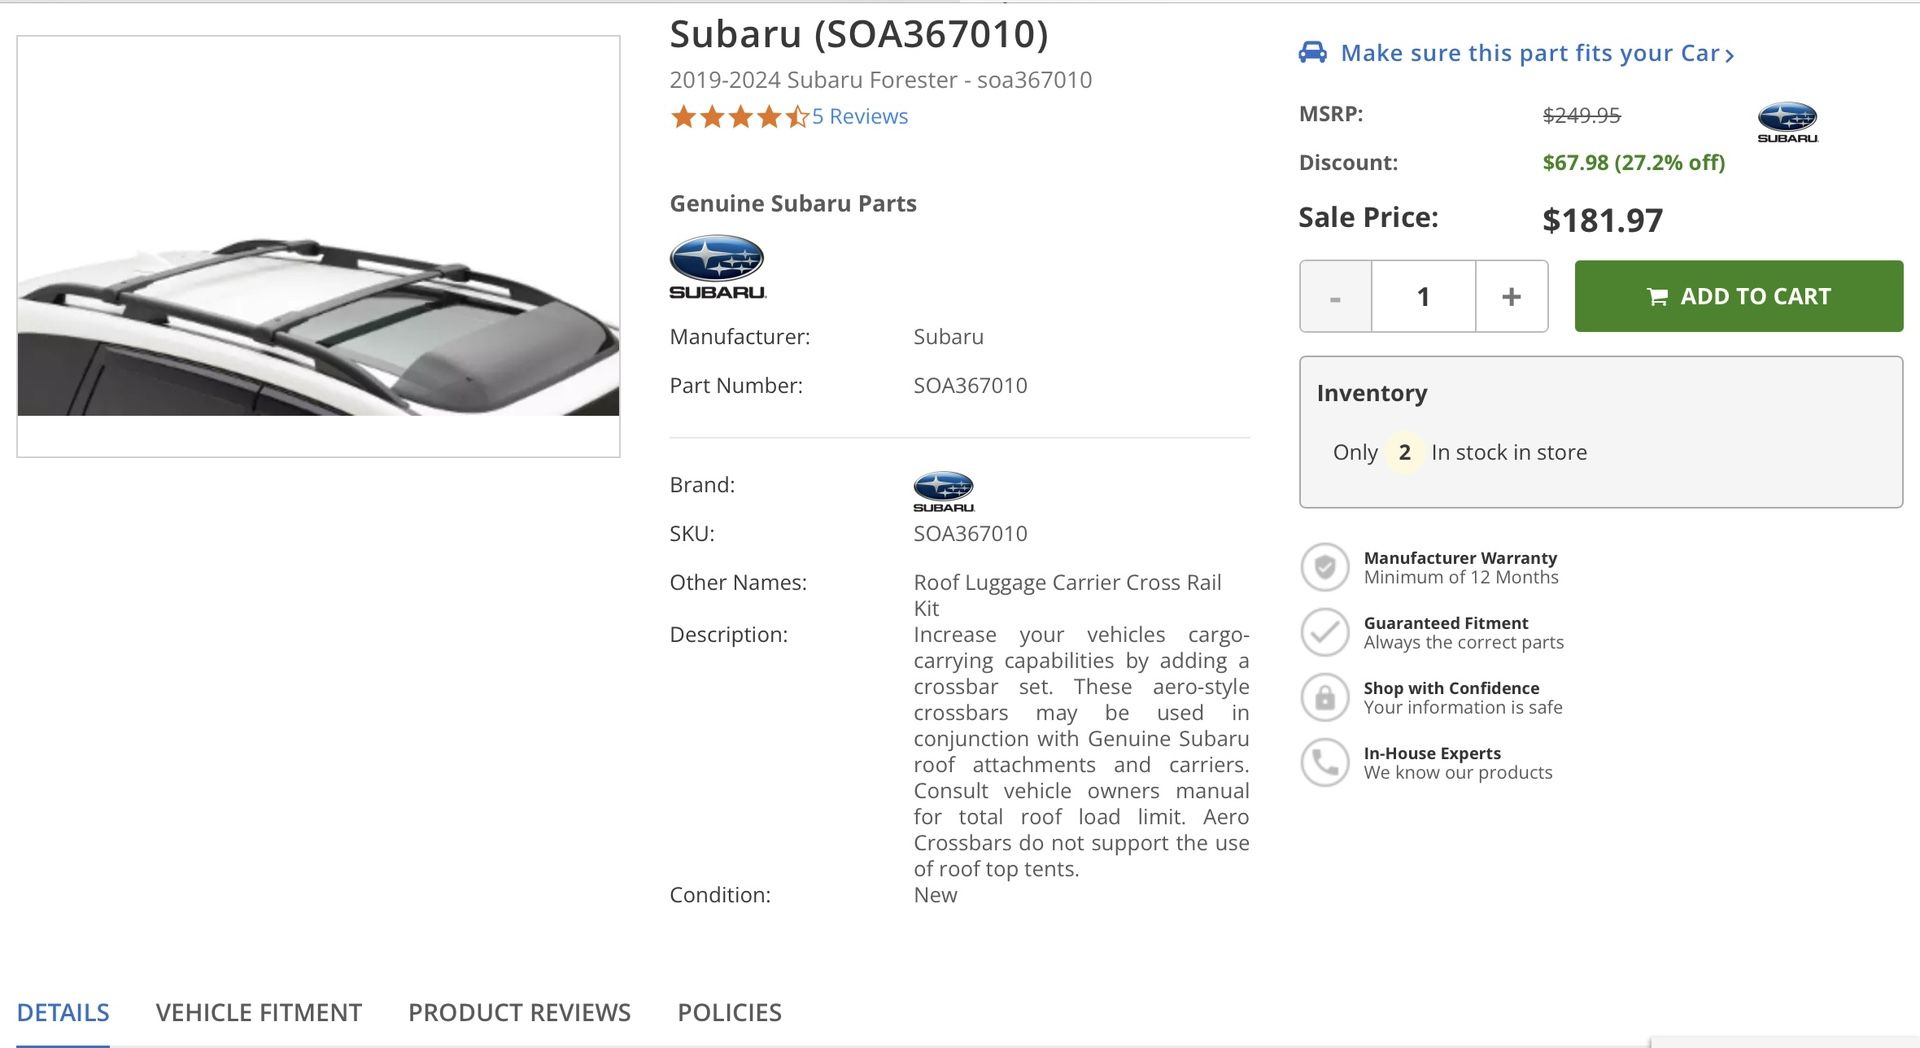Switch to the PRODUCT REVIEWS tab
Image resolution: width=1920 pixels, height=1048 pixels.
point(519,1012)
